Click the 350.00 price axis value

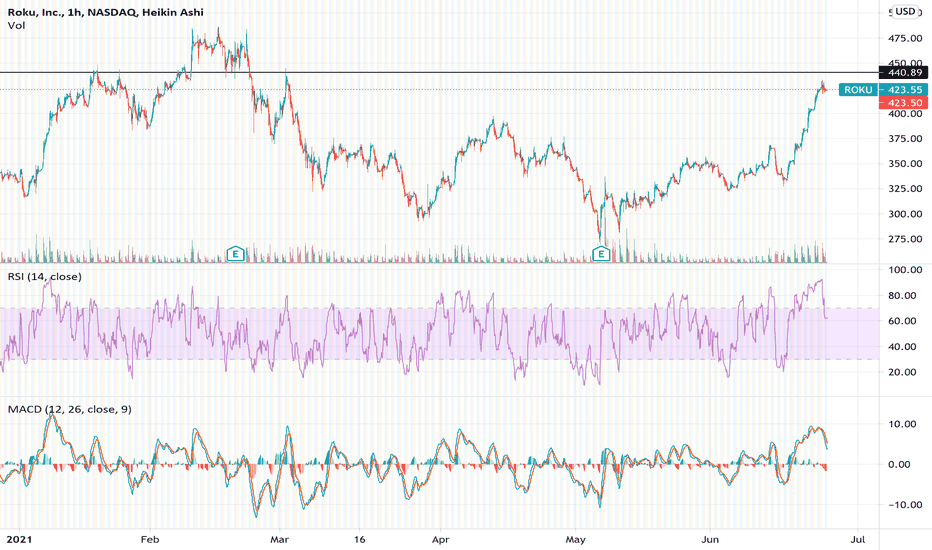(905, 164)
